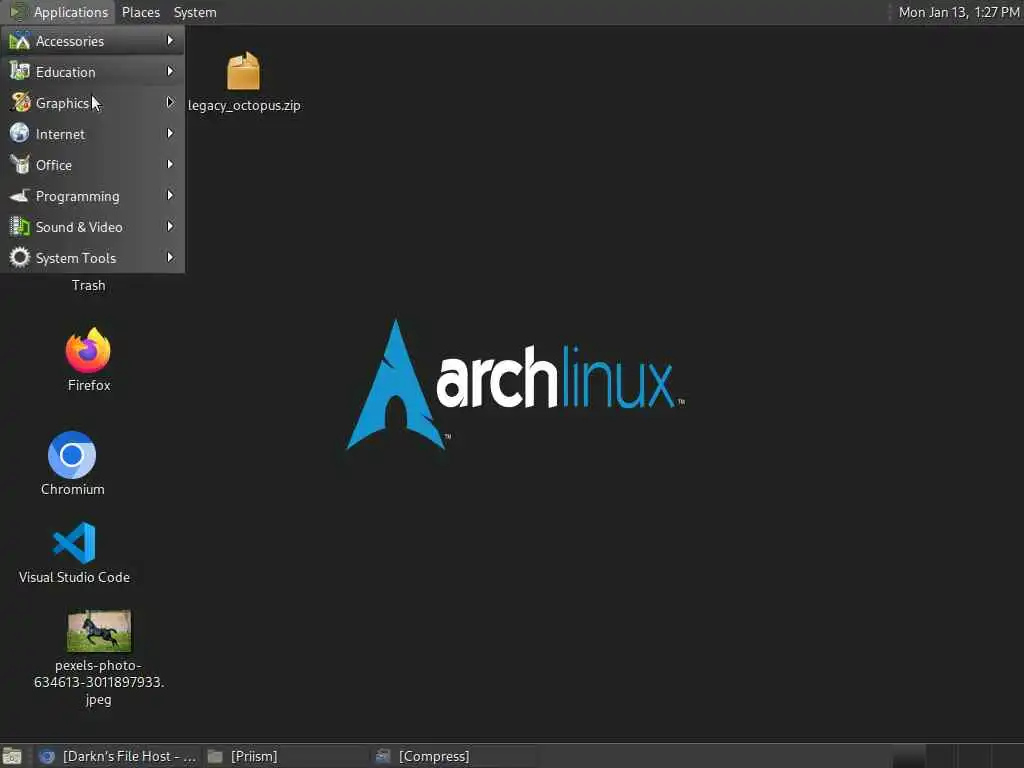Viewport: 1024px width, 768px height.
Task: Select the Chromium desktop icon
Action: click(72, 455)
